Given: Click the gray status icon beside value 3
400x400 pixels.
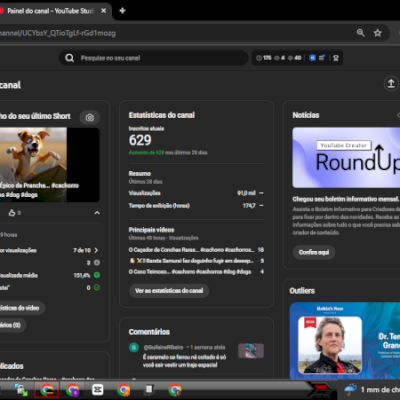Looking at the screenshot, I should click(97, 263).
